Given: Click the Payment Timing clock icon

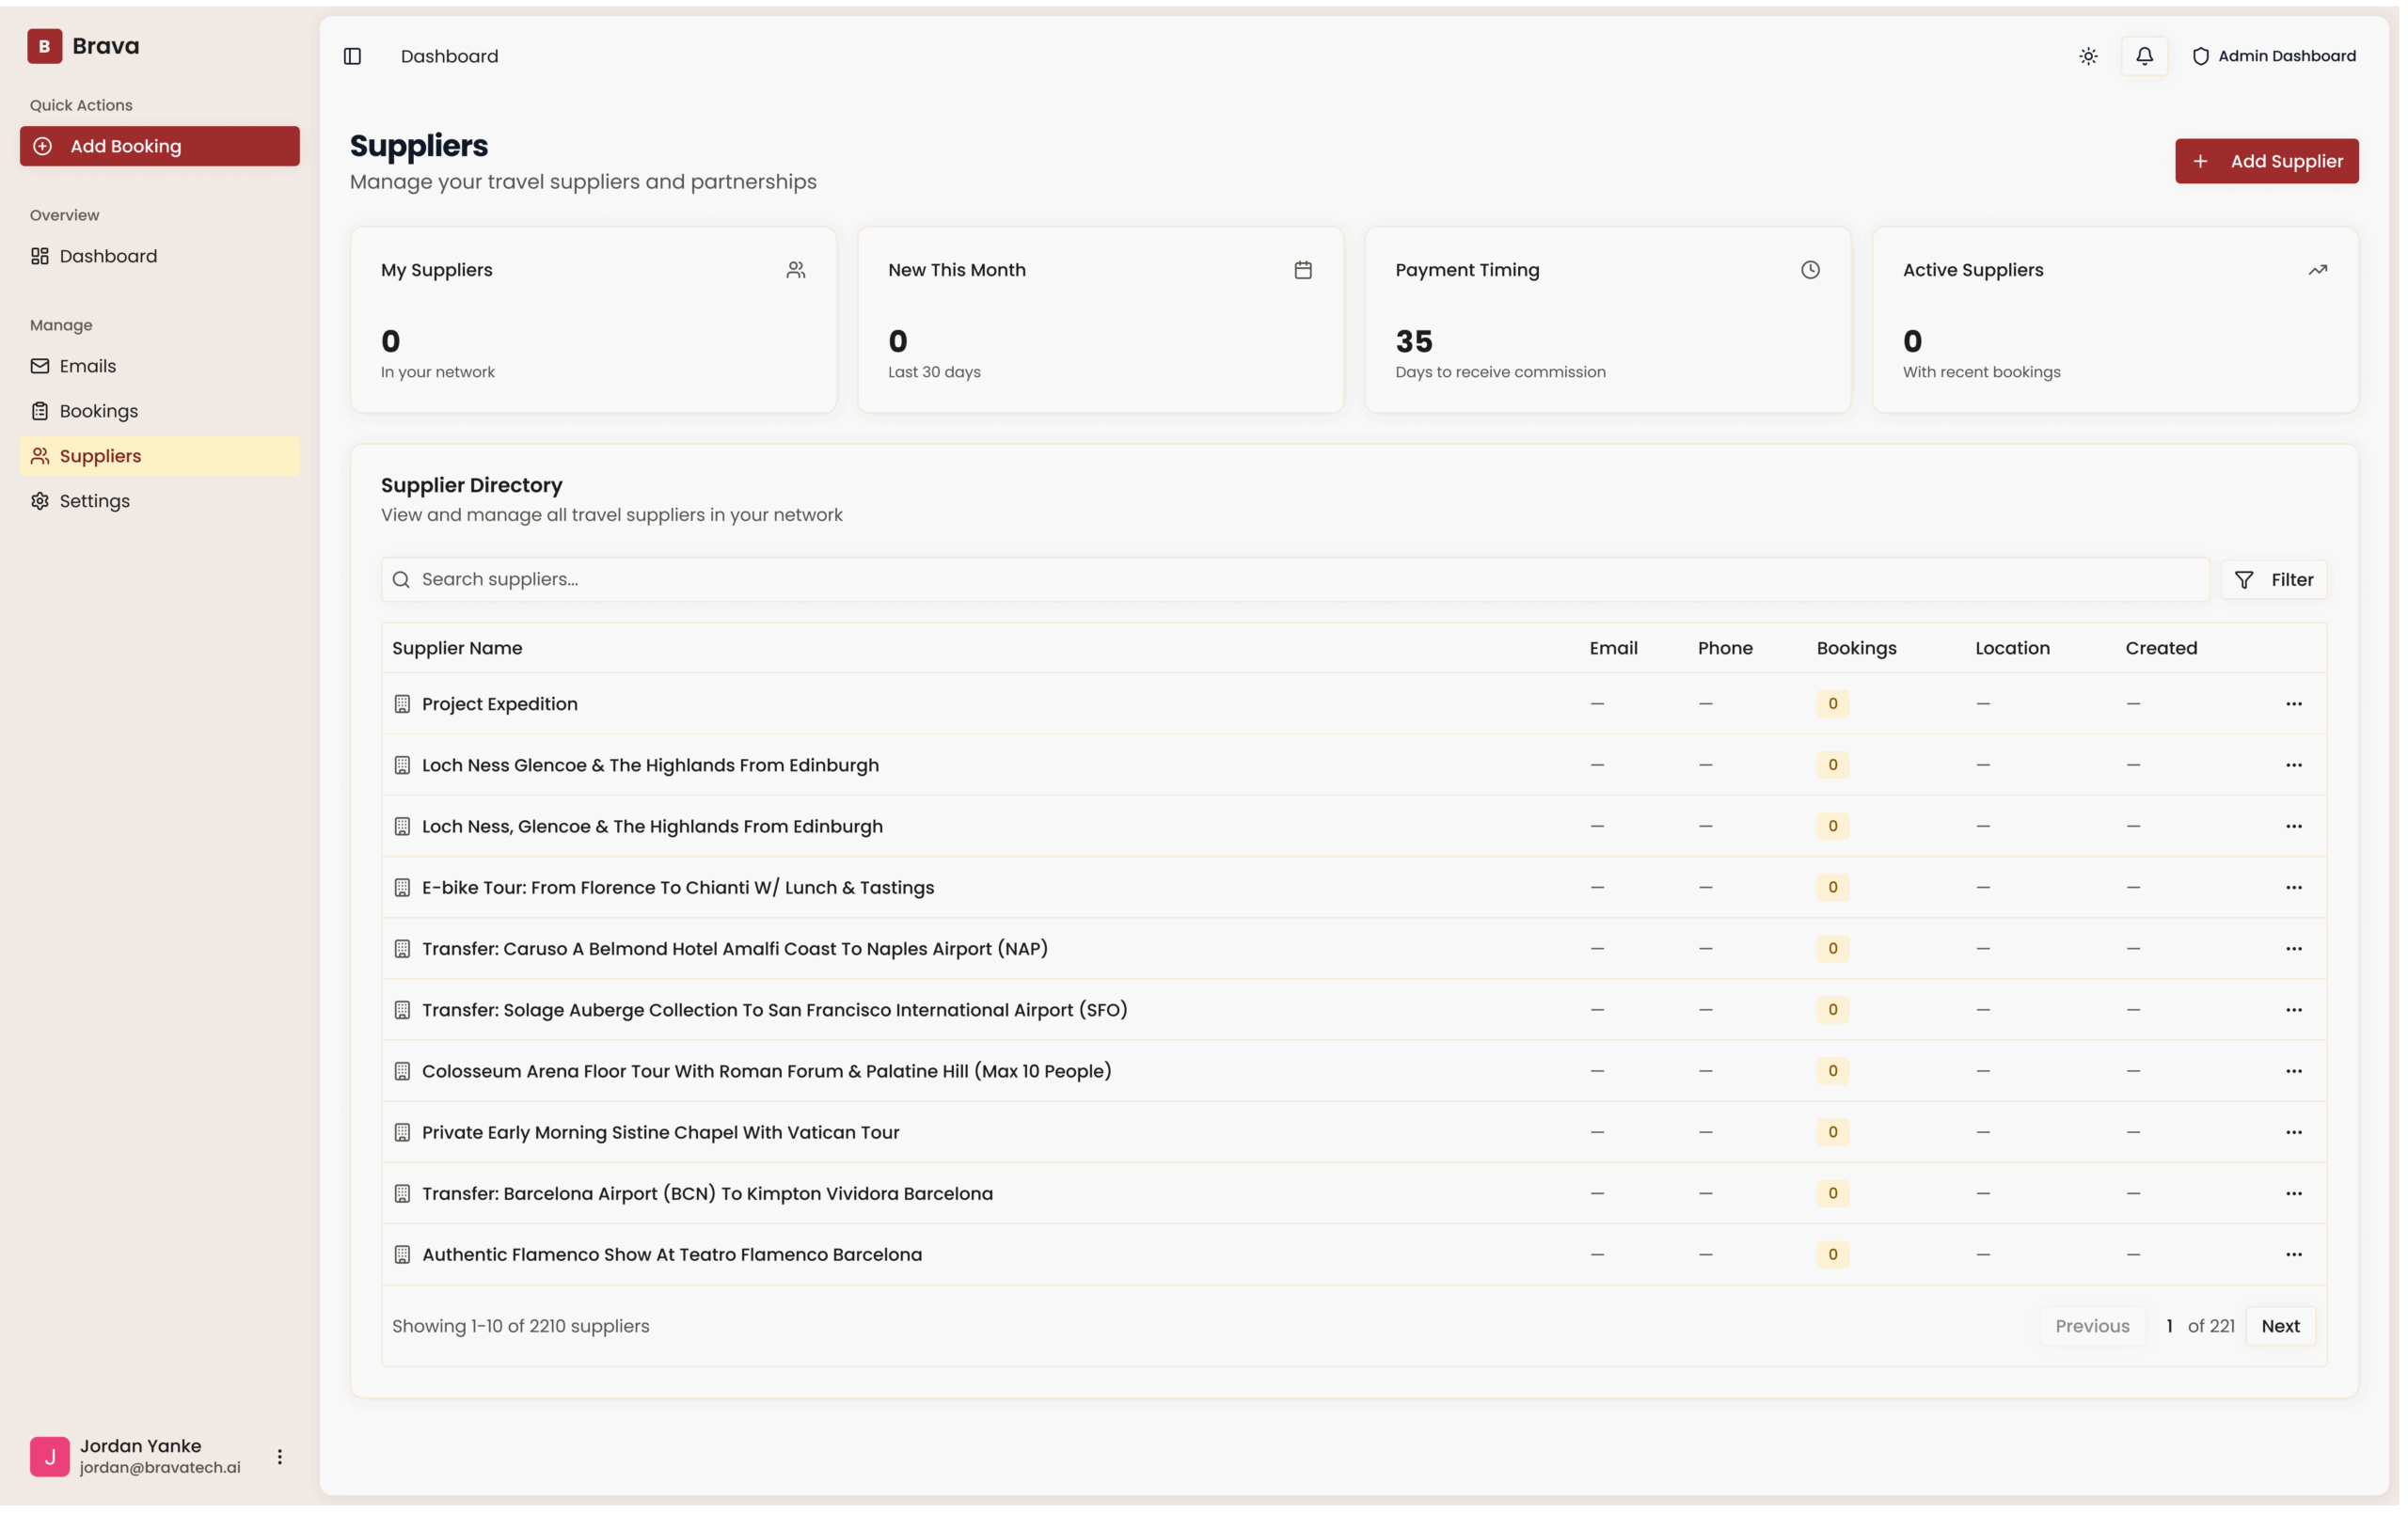Looking at the screenshot, I should tap(1810, 270).
